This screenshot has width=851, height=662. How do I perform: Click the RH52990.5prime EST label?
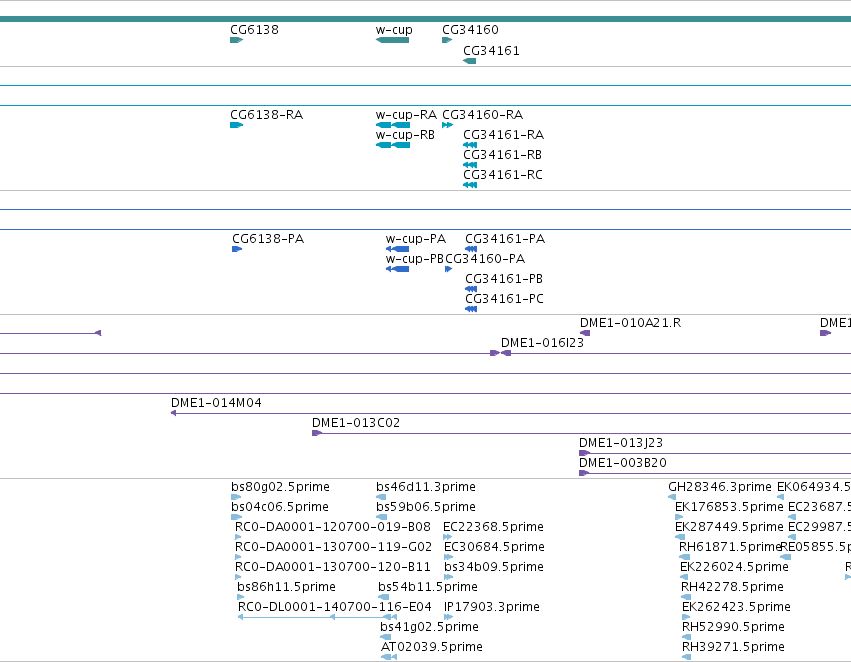click(x=734, y=628)
